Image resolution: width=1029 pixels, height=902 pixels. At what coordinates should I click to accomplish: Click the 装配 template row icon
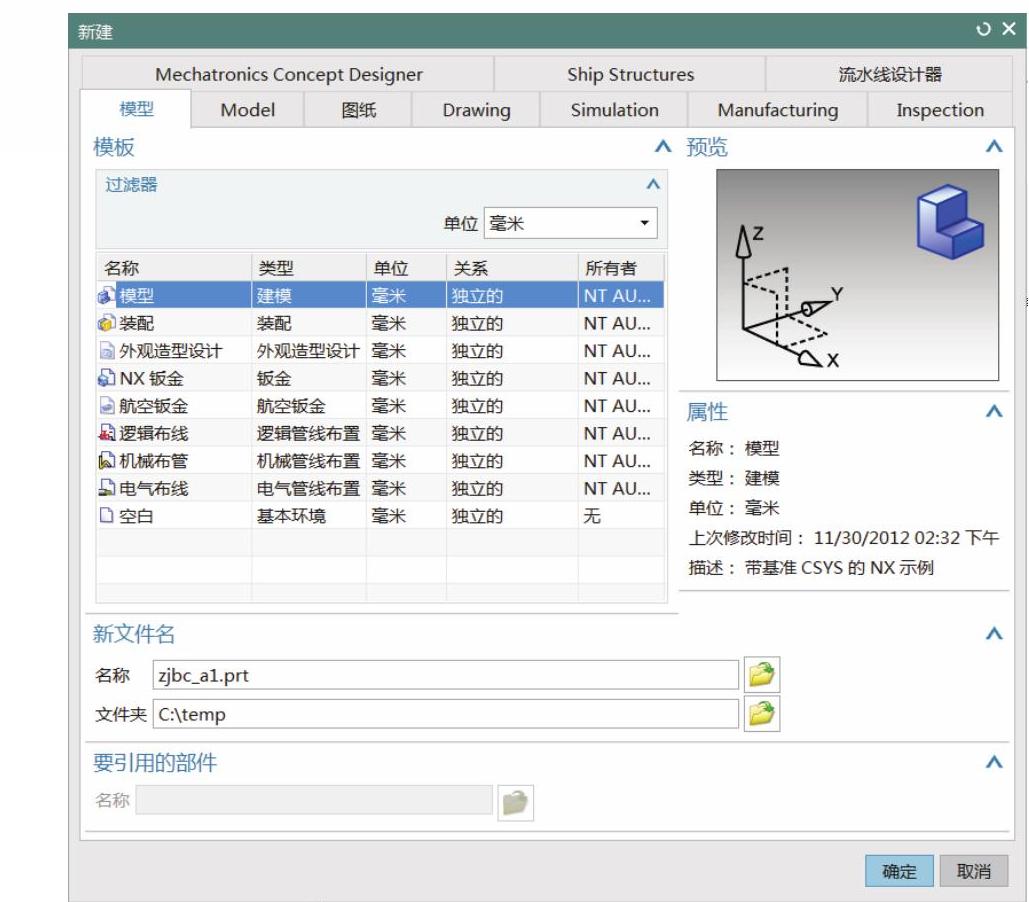tap(106, 323)
